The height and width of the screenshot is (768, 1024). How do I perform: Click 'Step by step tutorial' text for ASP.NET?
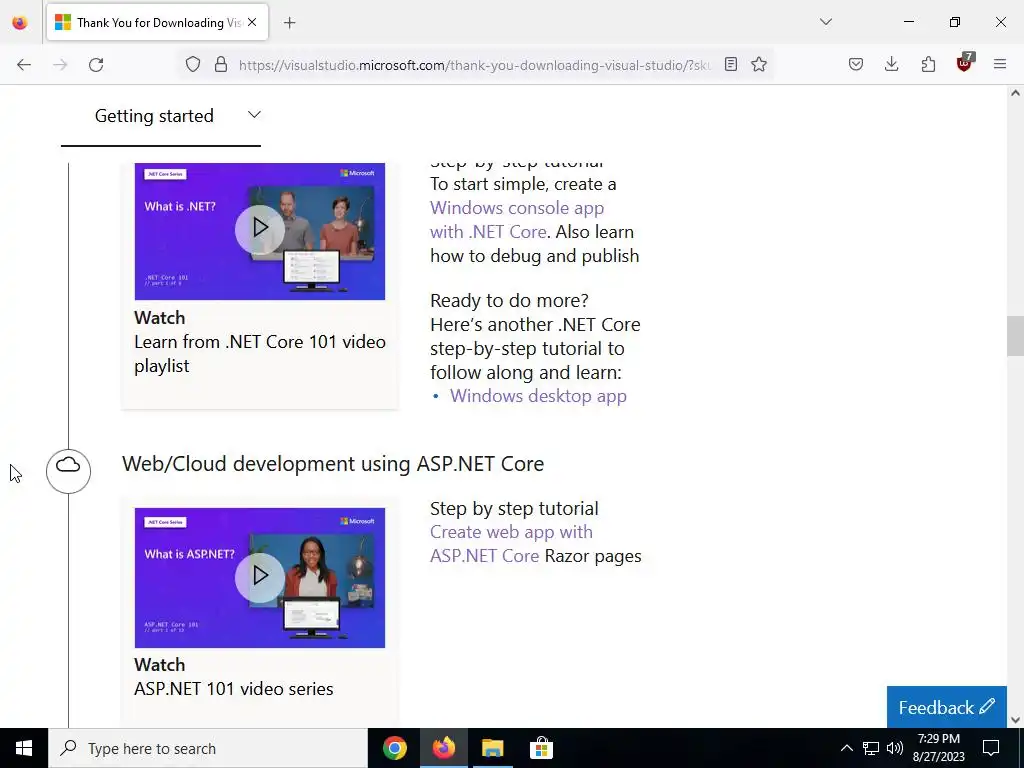pyautogui.click(x=514, y=509)
